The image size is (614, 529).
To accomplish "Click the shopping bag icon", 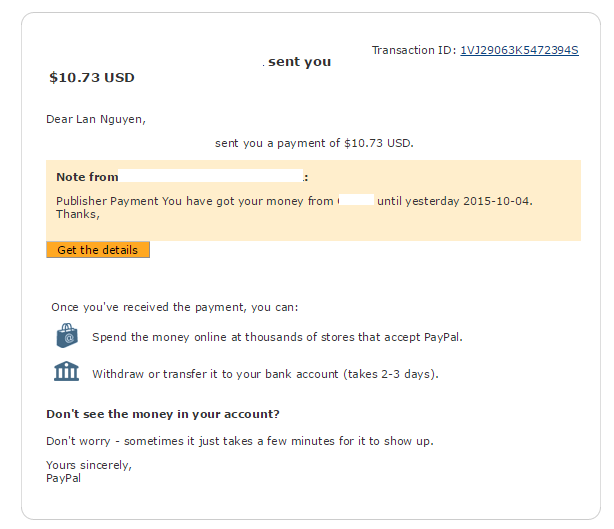I will (x=66, y=336).
